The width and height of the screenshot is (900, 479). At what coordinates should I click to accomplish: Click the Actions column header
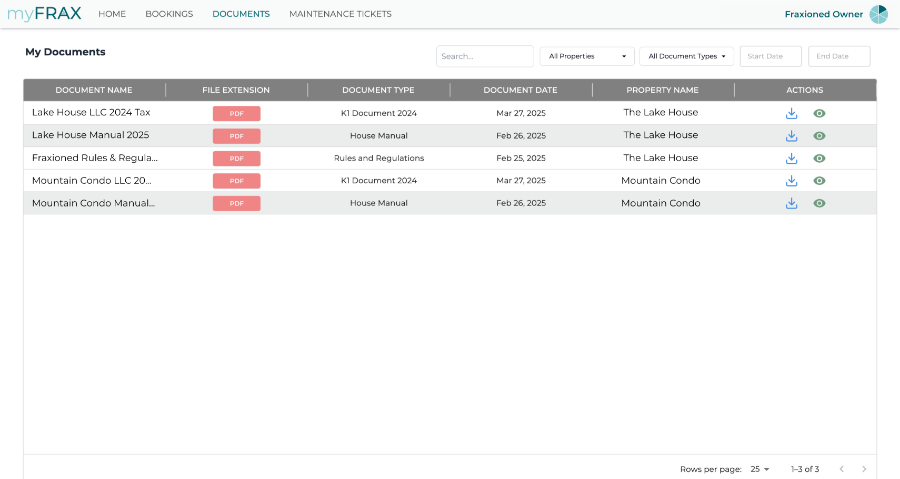coord(805,90)
